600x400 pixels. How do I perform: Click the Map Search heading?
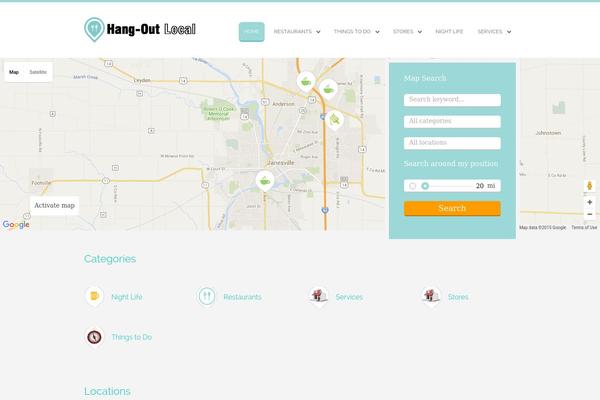(425, 78)
